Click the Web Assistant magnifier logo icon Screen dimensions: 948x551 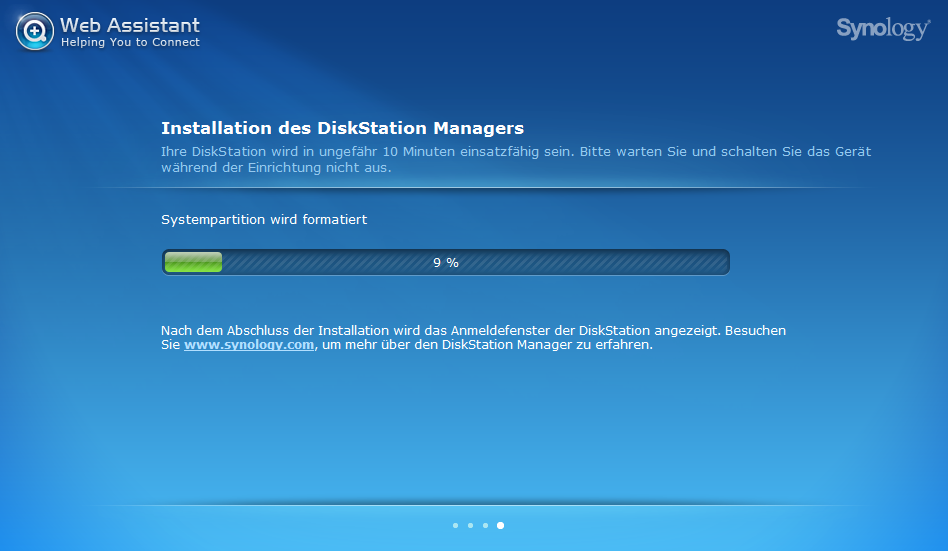click(x=34, y=31)
